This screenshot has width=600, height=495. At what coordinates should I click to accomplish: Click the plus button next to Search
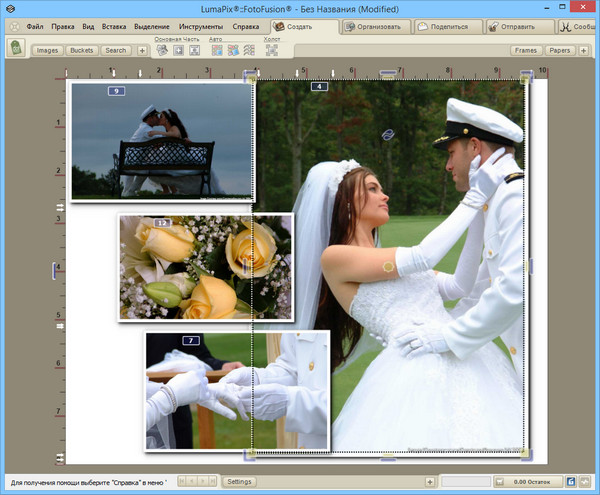pos(142,50)
